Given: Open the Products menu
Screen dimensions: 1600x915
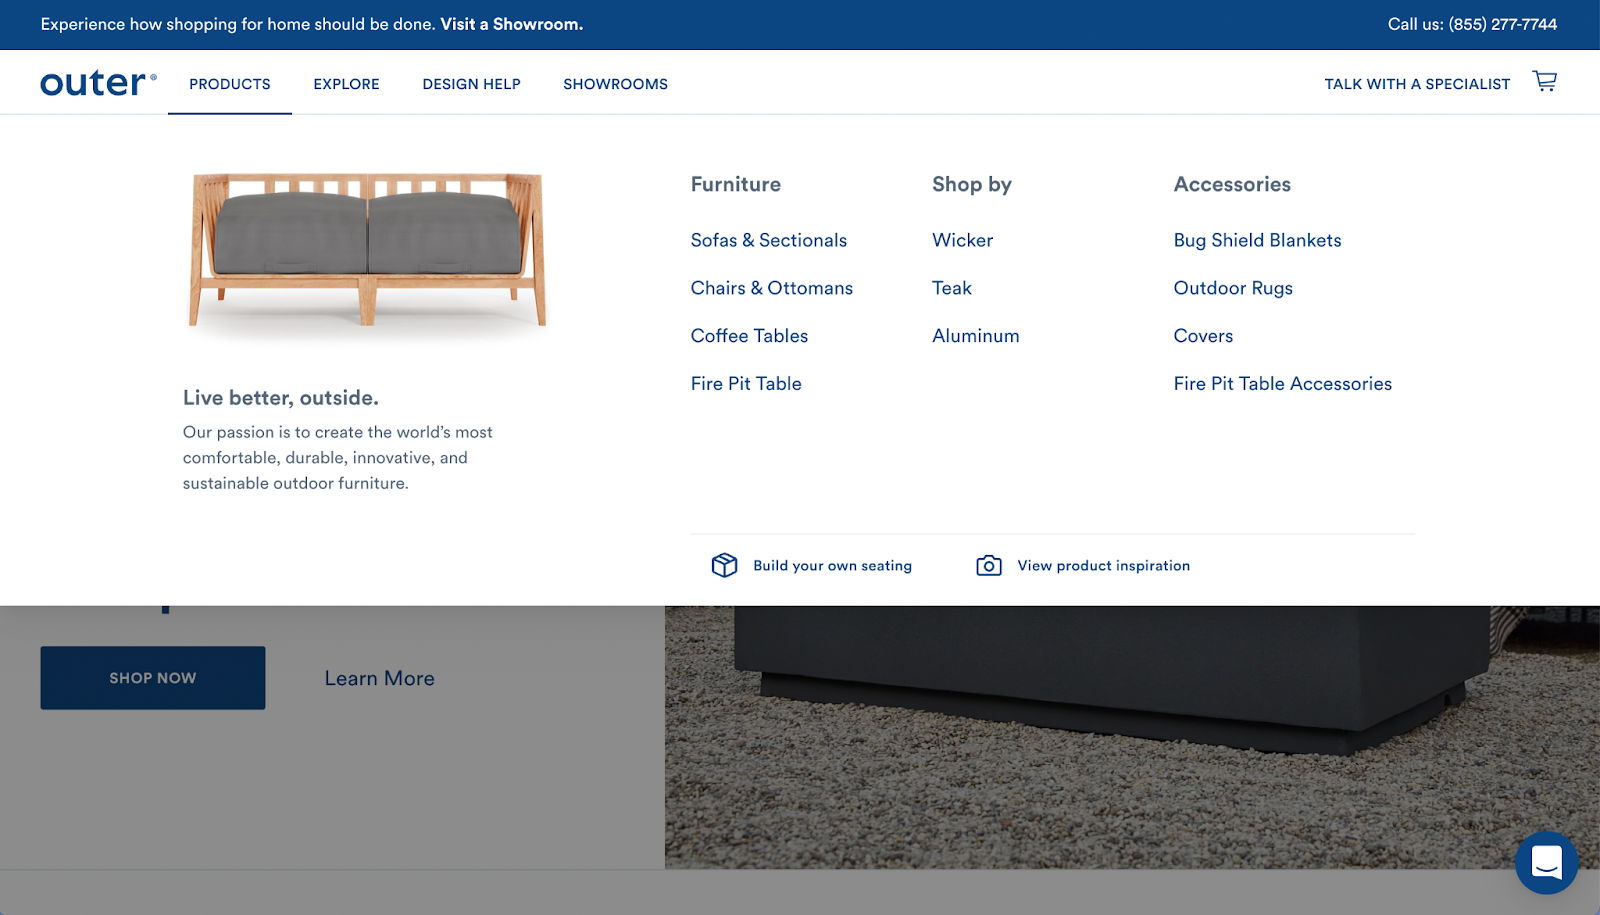Looking at the screenshot, I should click(230, 84).
